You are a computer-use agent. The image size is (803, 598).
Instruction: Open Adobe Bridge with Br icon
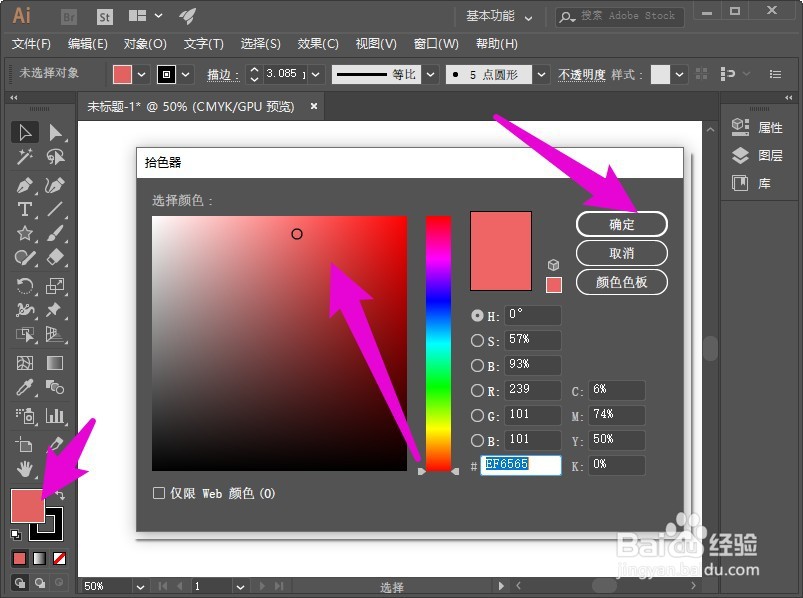coord(69,17)
